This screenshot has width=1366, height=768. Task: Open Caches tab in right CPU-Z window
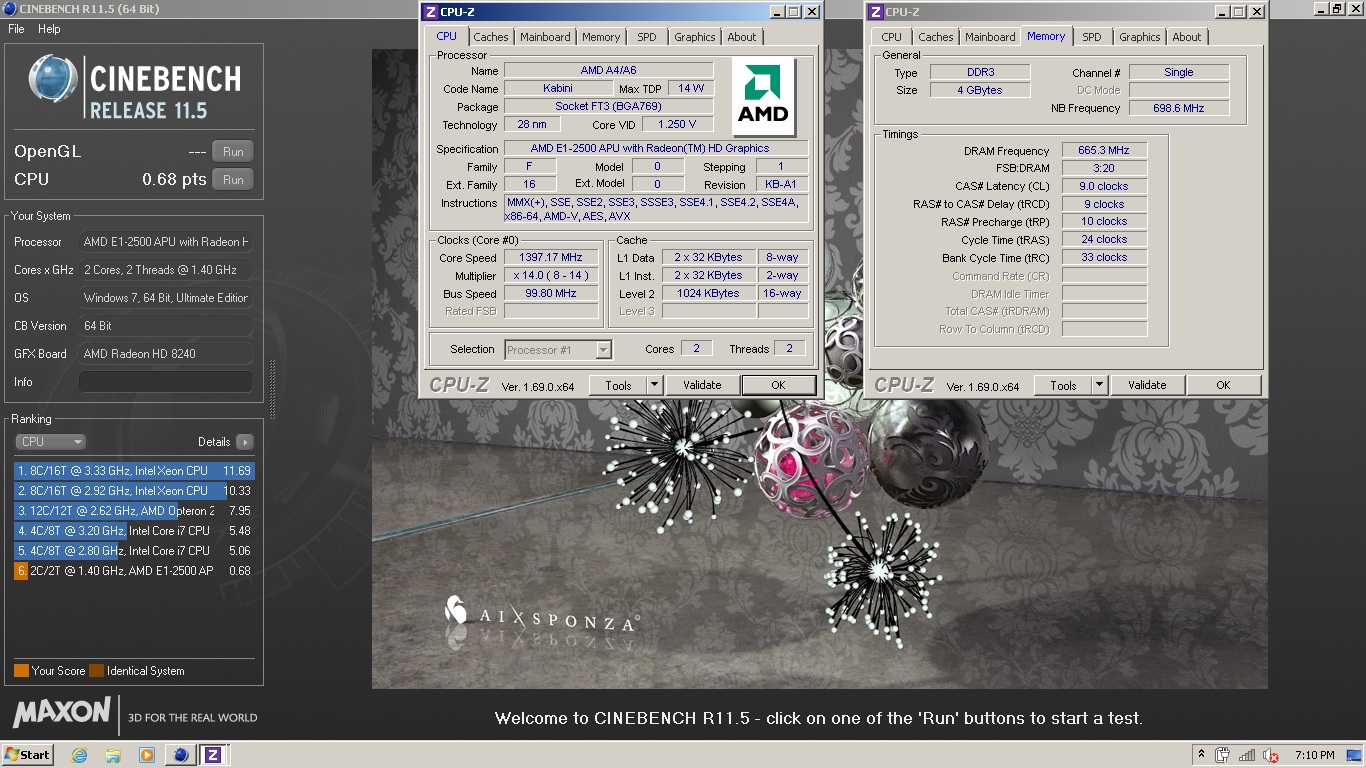click(936, 37)
